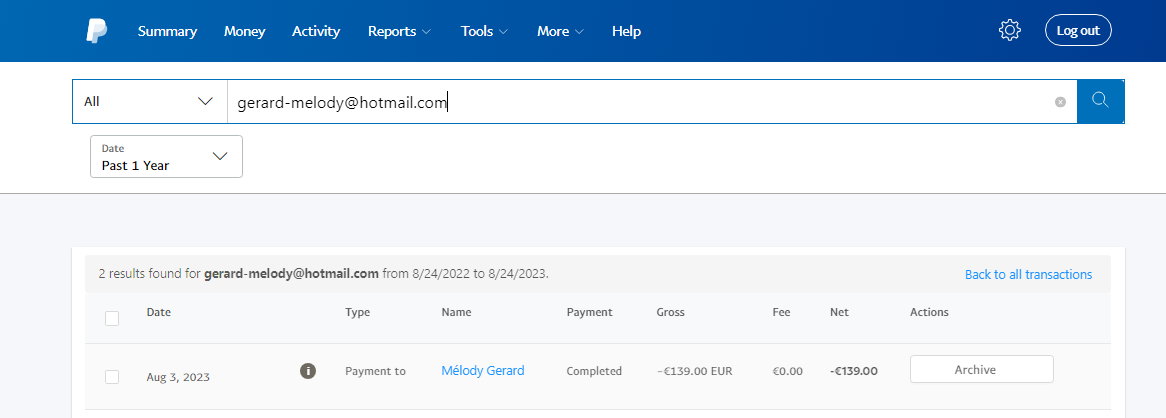Click the PayPal logo icon
The image size is (1166, 418).
pyautogui.click(x=96, y=31)
